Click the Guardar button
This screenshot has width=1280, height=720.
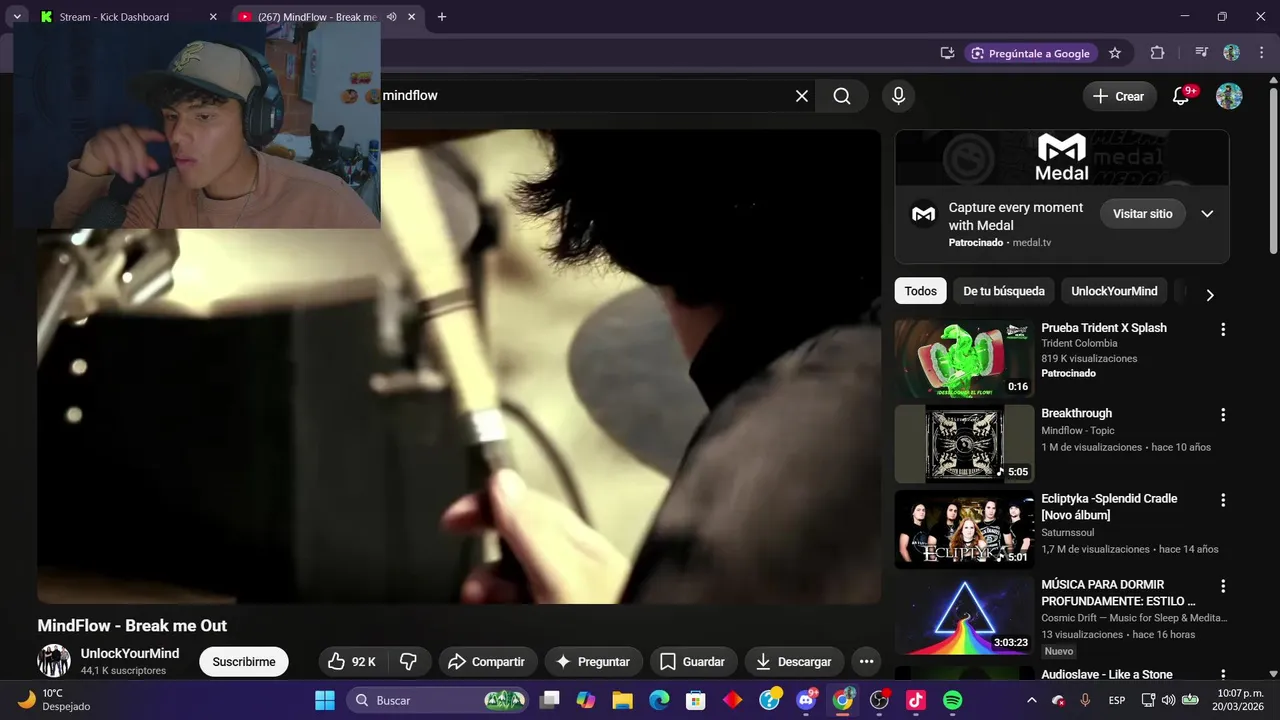(x=693, y=661)
